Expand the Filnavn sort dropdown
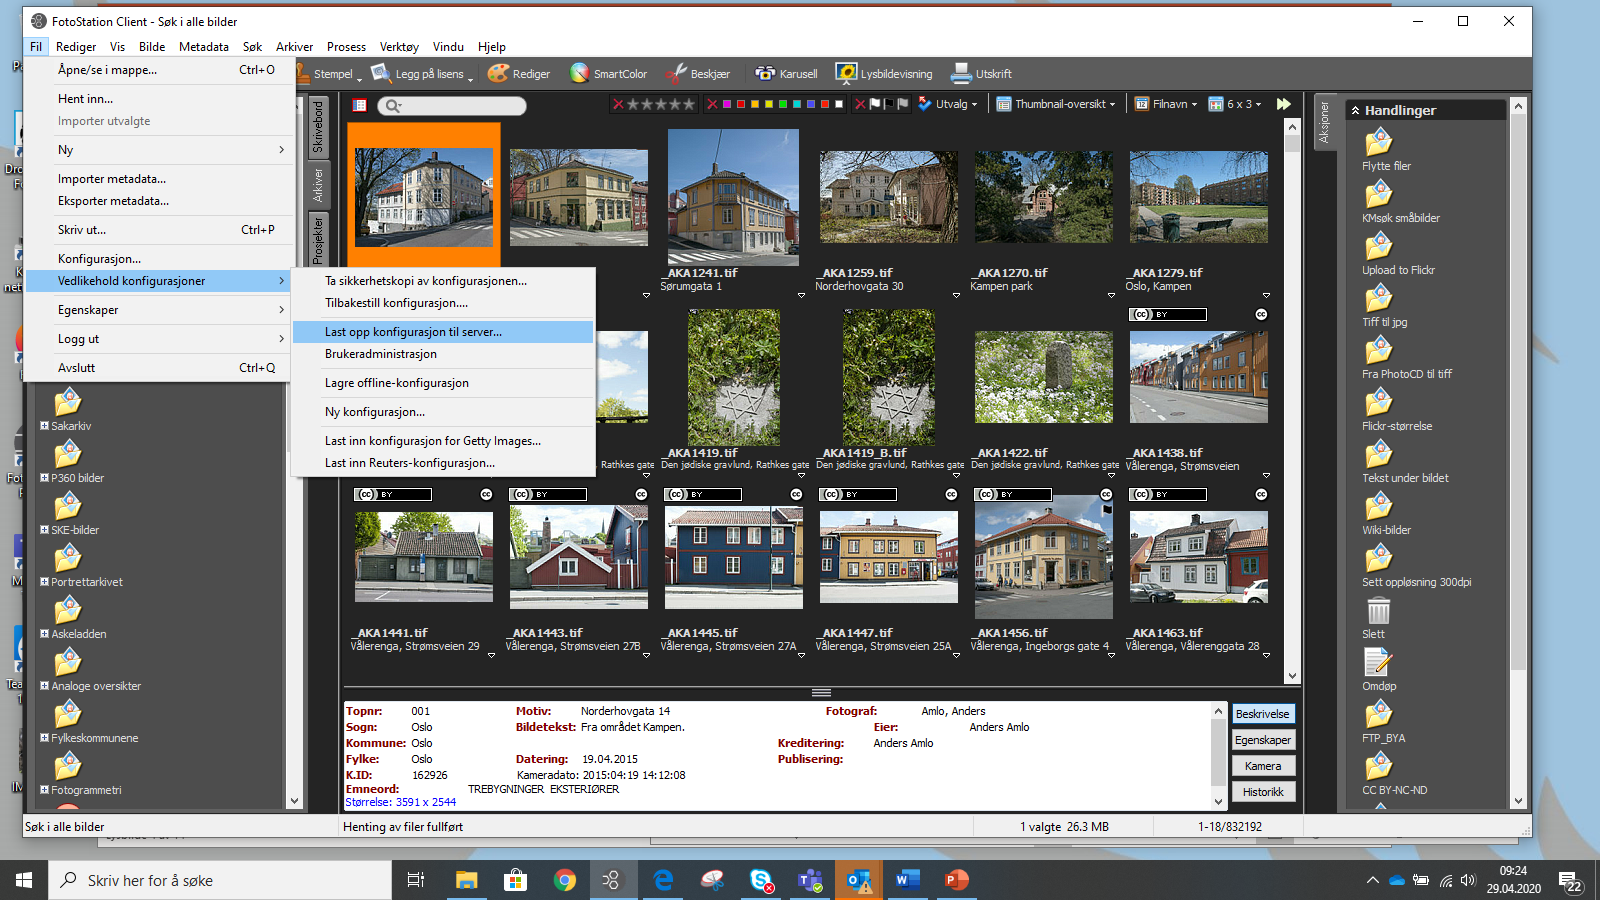Viewport: 1600px width, 900px height. click(1166, 104)
